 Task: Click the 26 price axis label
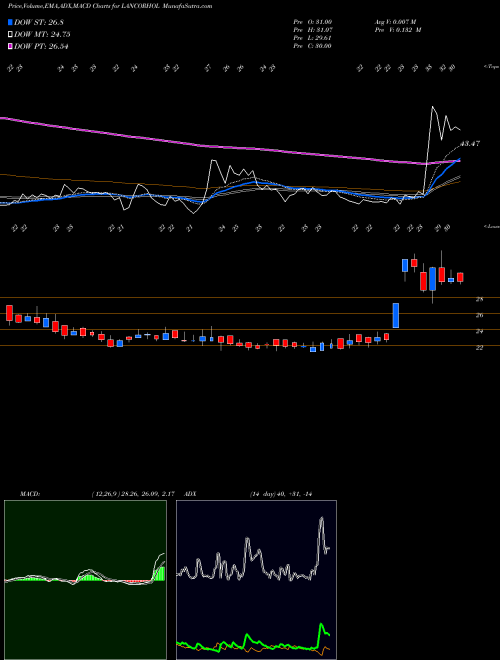[x=479, y=315]
